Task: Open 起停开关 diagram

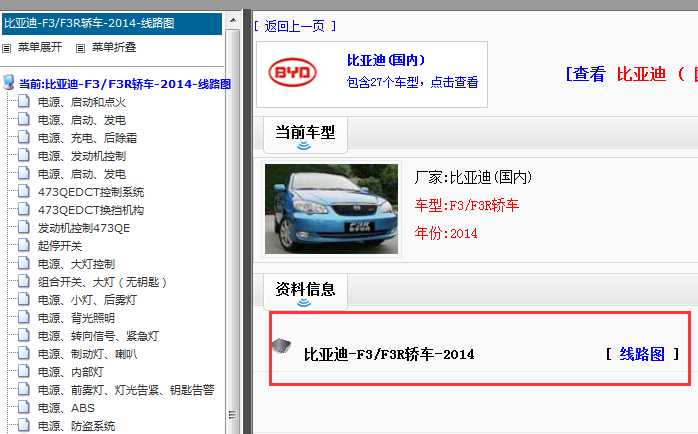Action: click(x=60, y=246)
